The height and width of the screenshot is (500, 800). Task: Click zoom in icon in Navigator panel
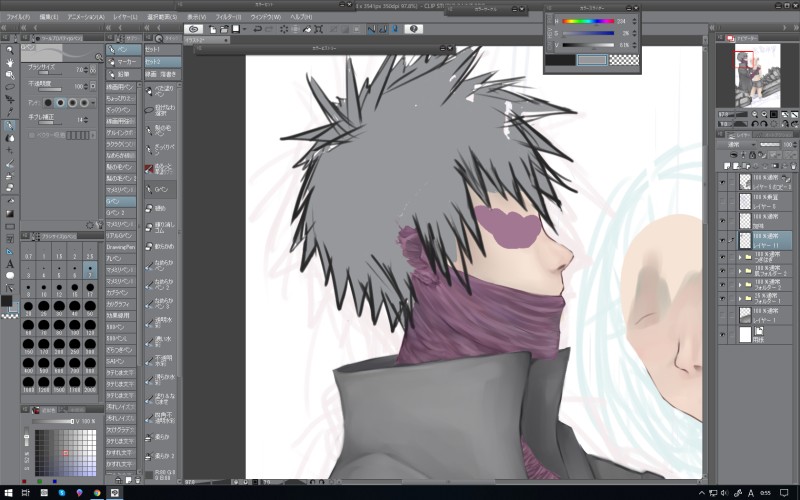[764, 114]
